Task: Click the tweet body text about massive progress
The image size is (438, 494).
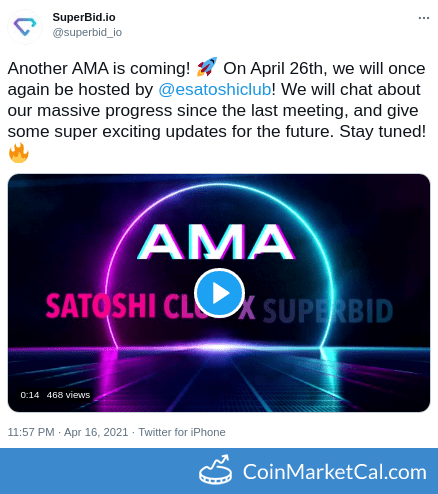Action: tap(213, 110)
